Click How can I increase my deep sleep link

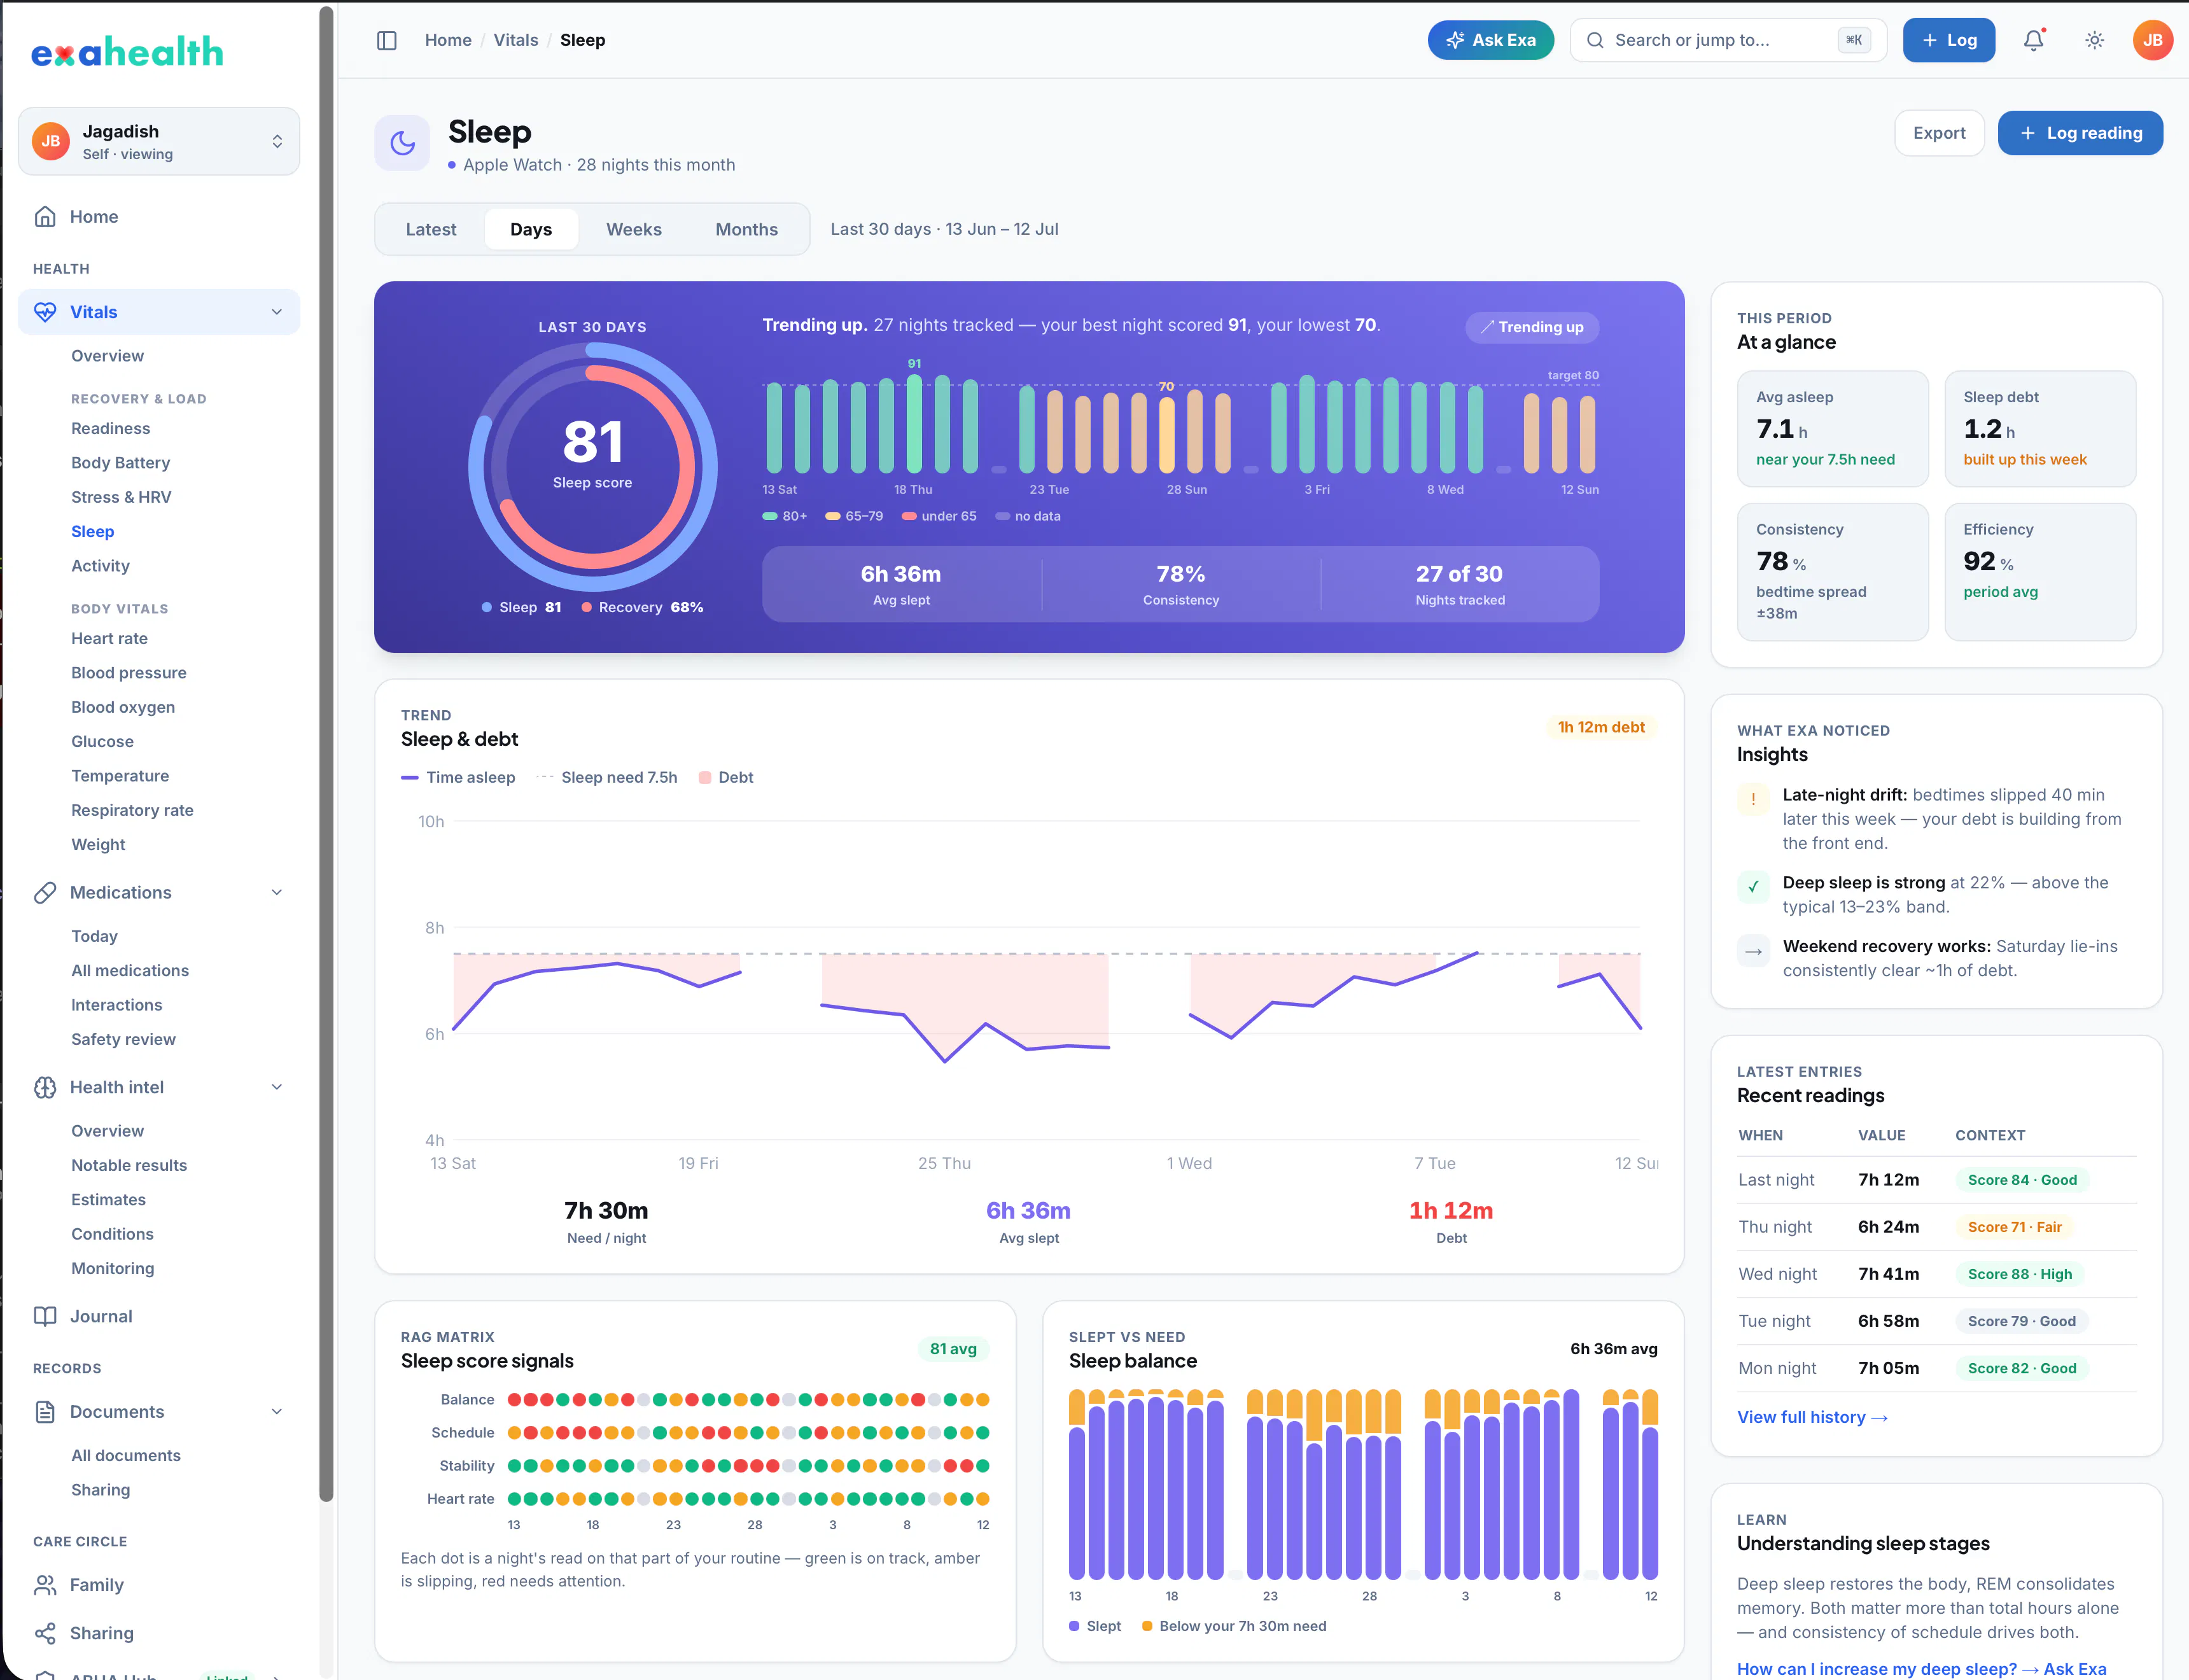coord(1921,1668)
